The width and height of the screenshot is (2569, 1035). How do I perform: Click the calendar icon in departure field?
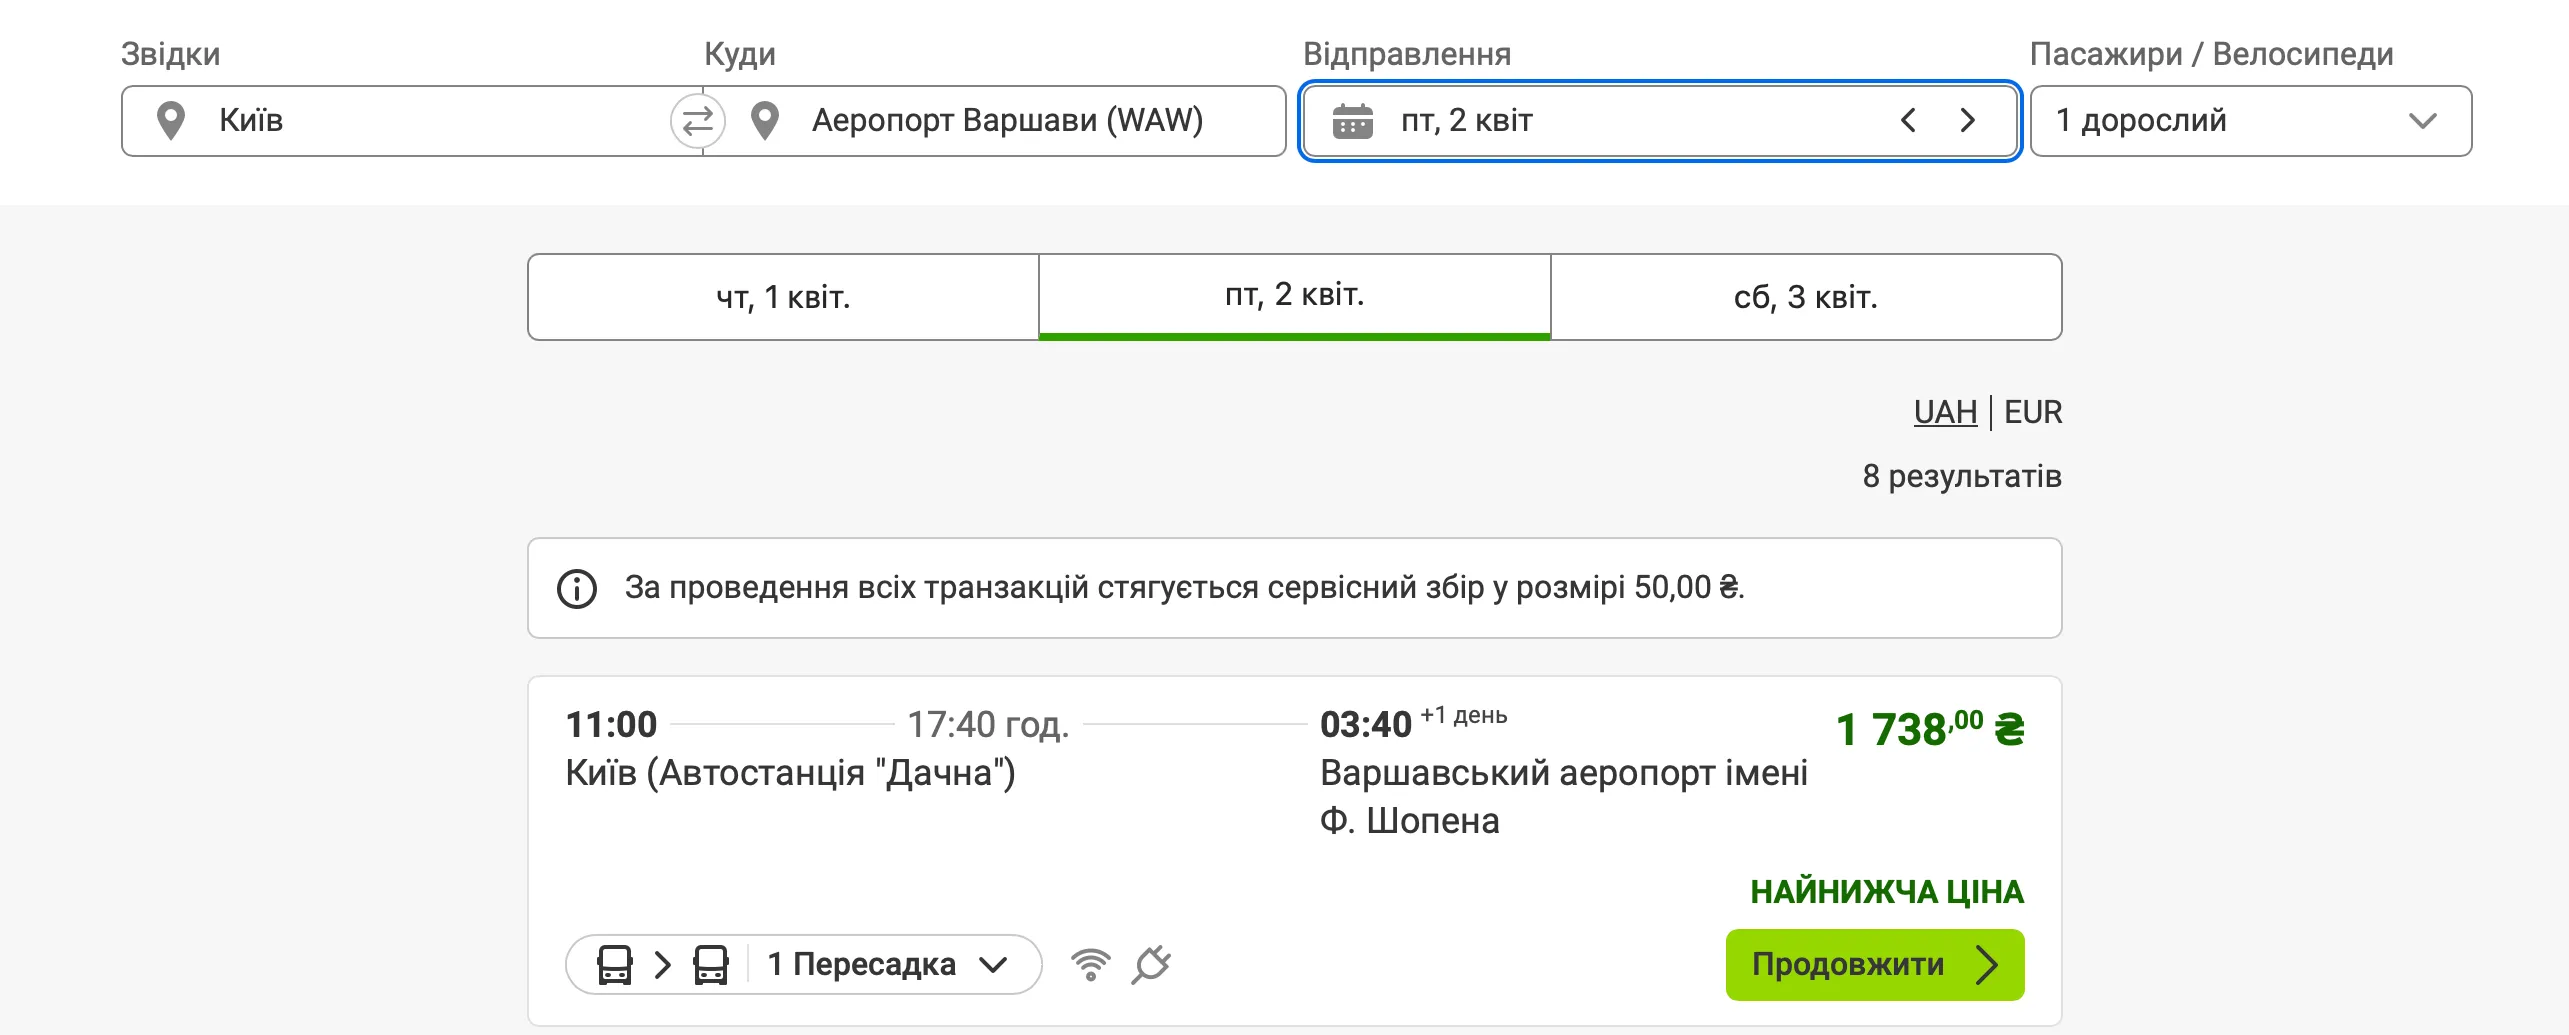(x=1352, y=121)
